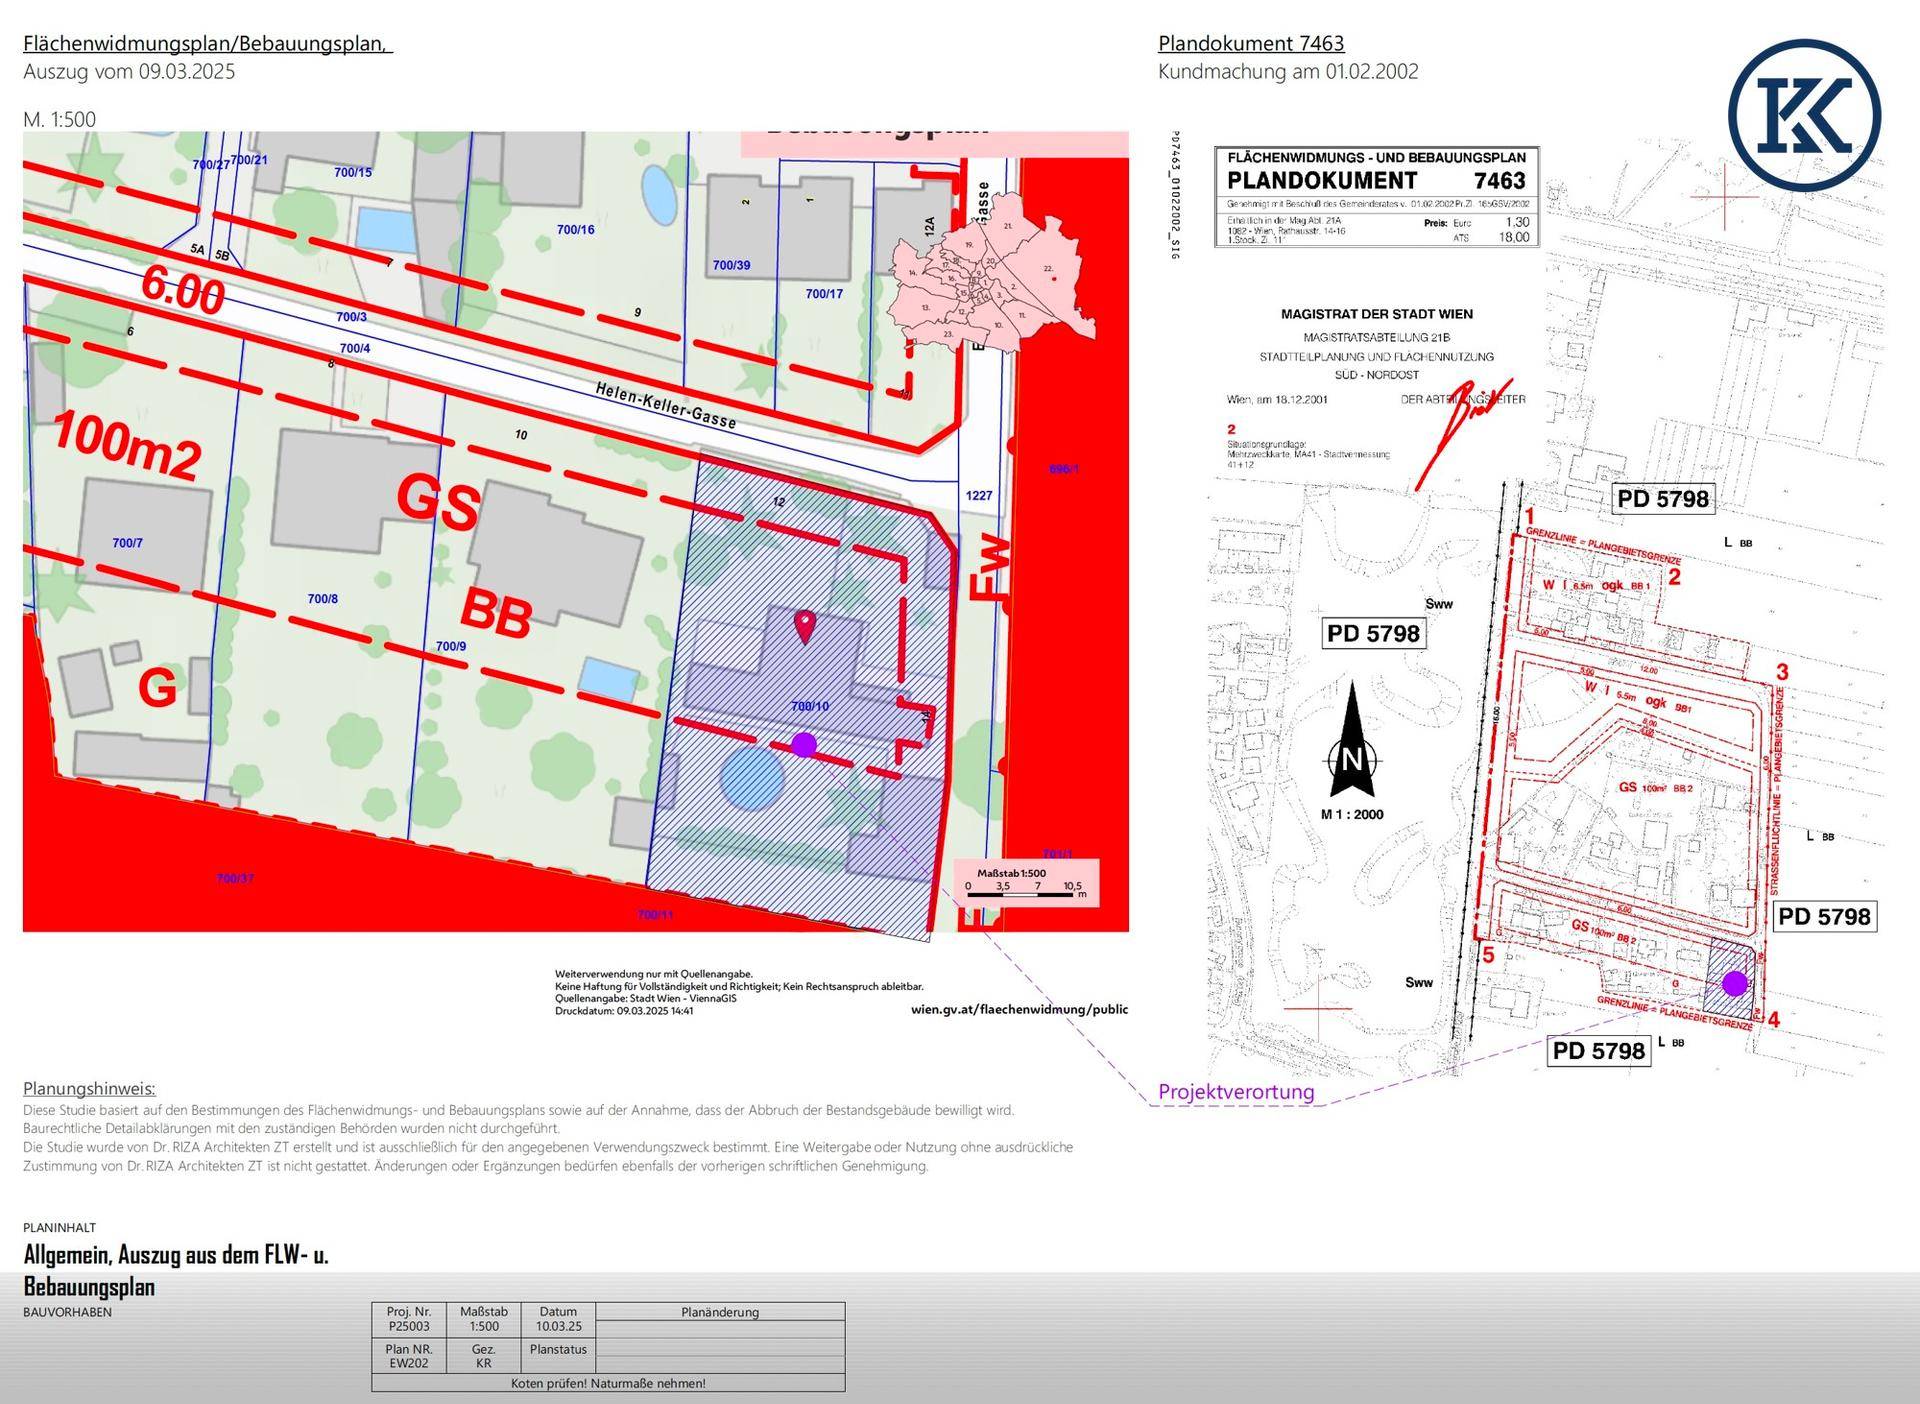This screenshot has height=1404, width=1920.
Task: Click parcel label 700/10
Action: (x=810, y=706)
